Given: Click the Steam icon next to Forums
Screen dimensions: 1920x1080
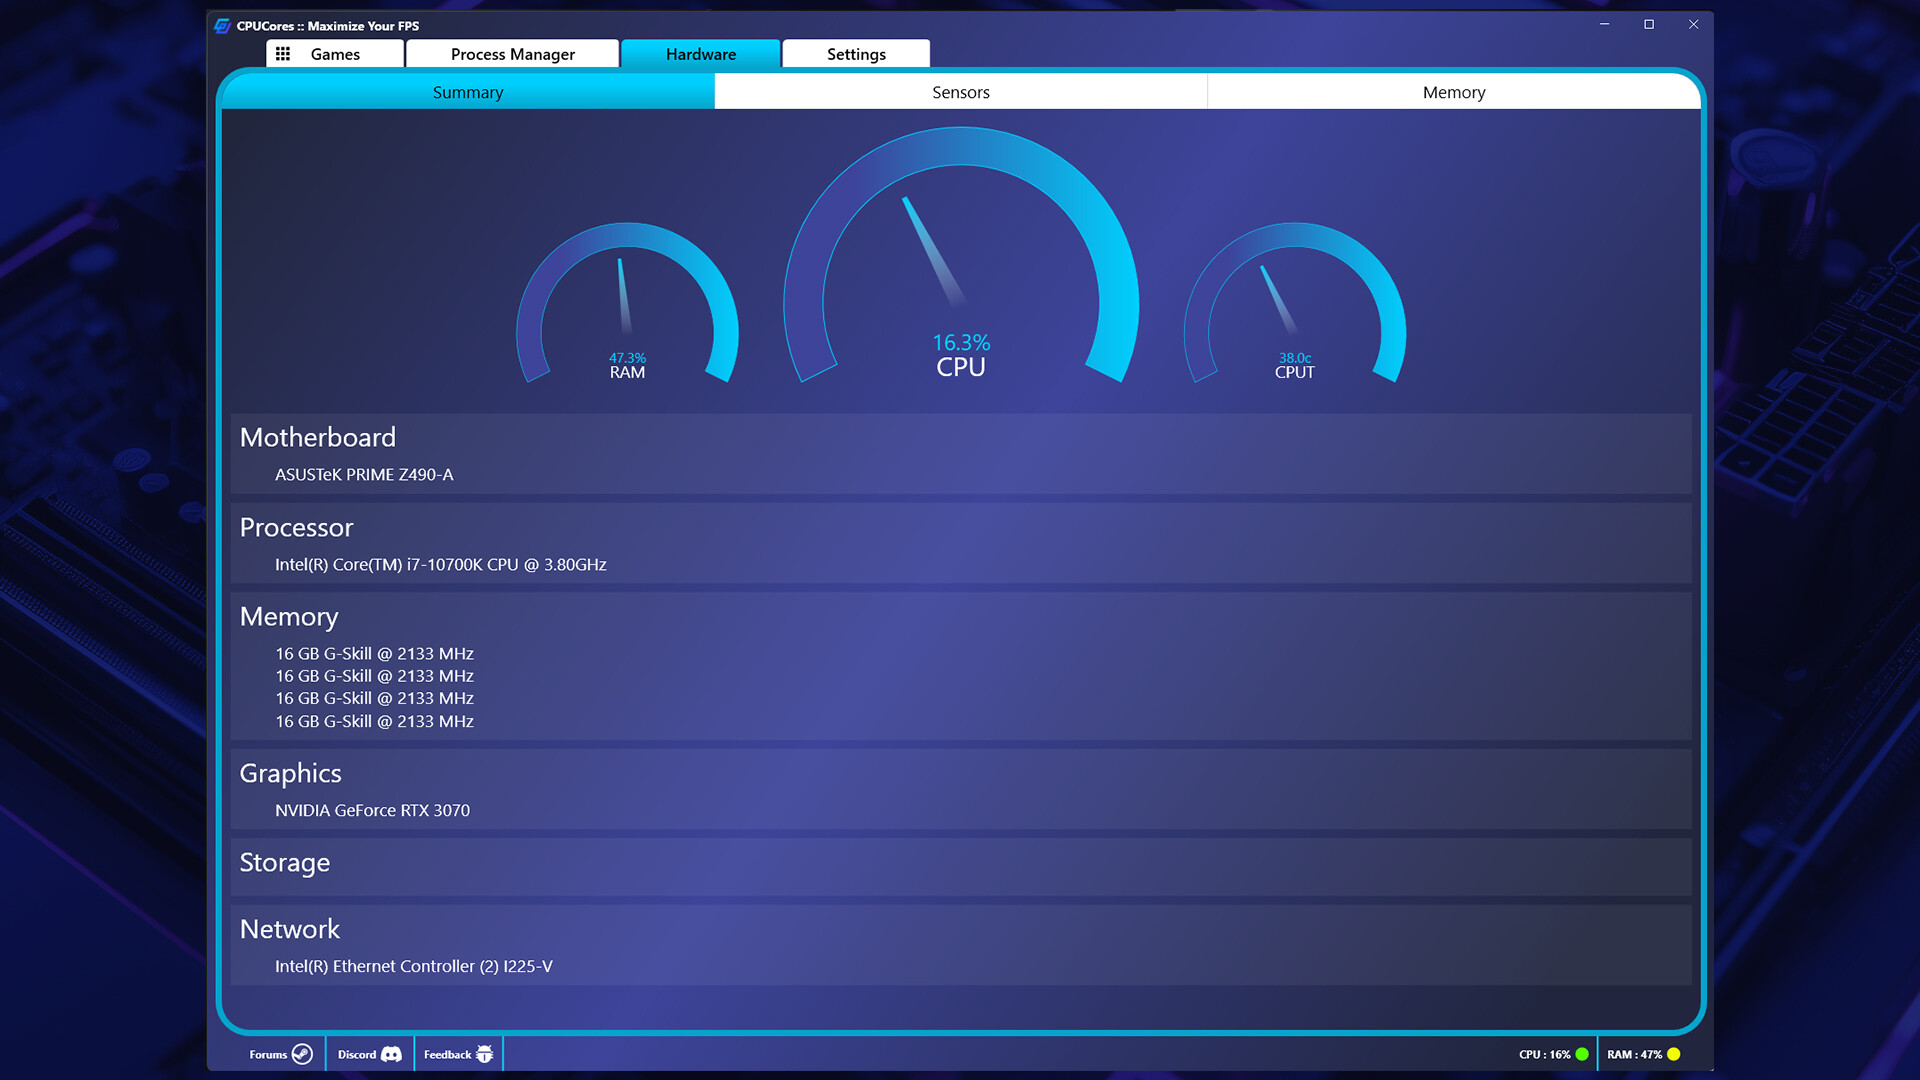Looking at the screenshot, I should pos(303,1053).
